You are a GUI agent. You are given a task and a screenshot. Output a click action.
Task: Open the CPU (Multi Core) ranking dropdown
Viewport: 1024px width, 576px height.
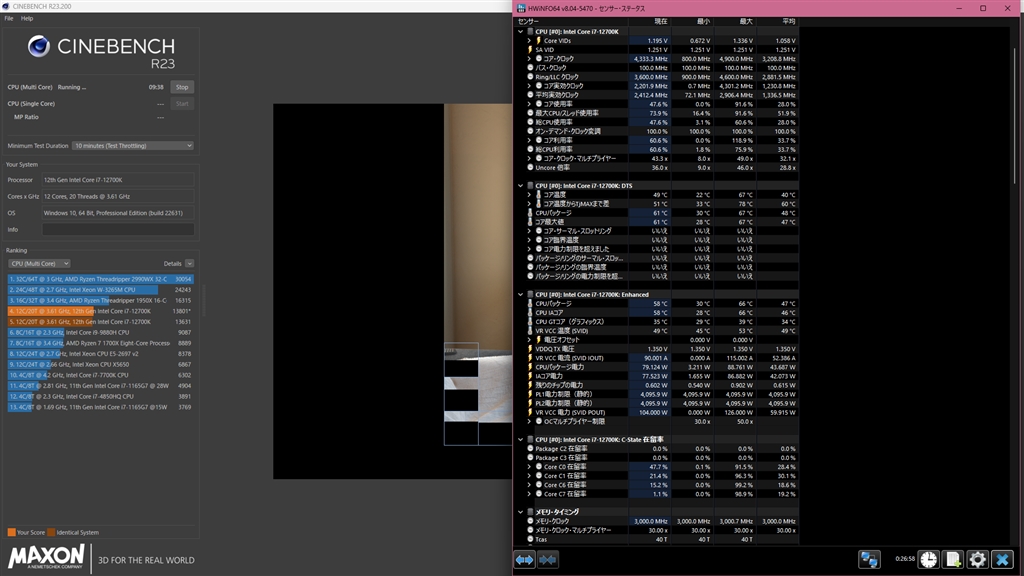pos(39,264)
